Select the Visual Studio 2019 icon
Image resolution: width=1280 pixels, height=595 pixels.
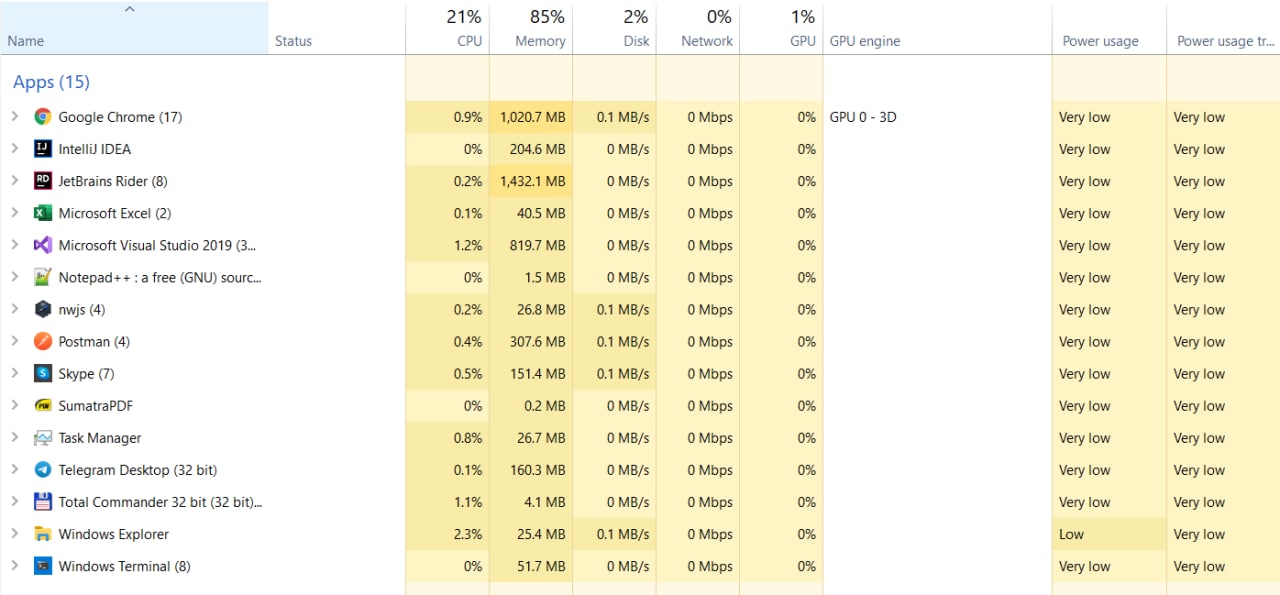coord(42,245)
